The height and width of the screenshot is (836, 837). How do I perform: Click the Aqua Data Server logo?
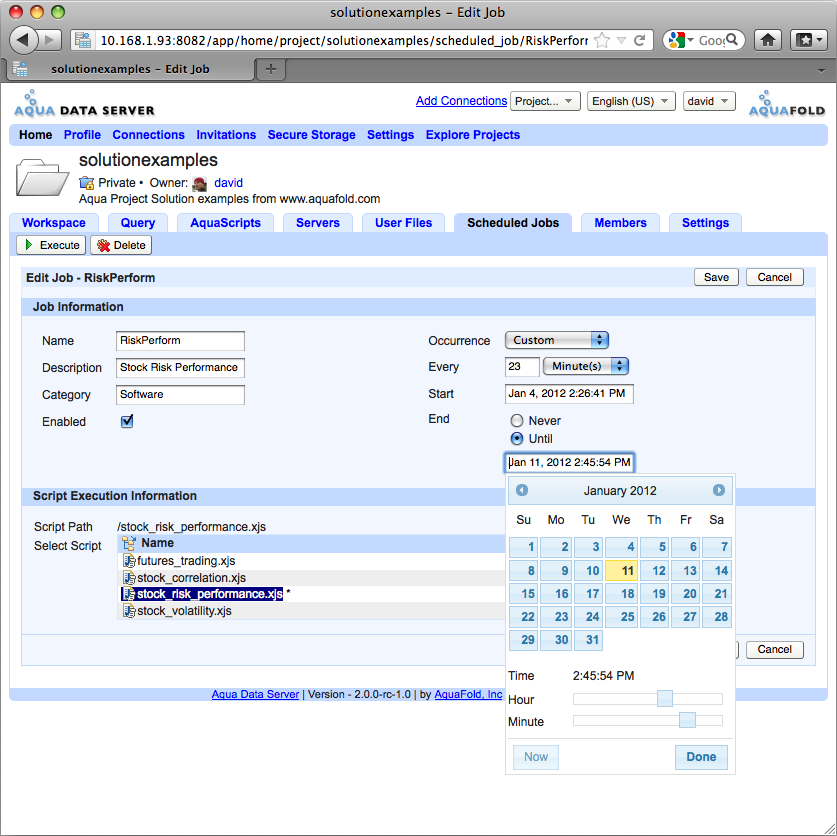84,104
